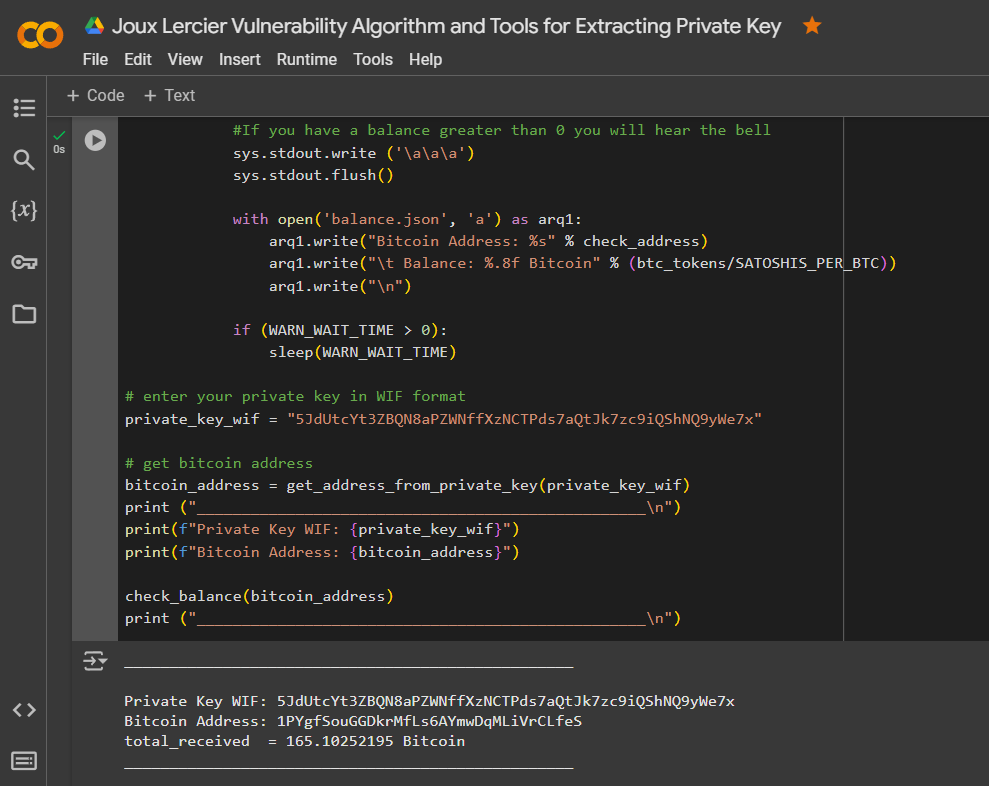Open the Variables {x} panel
989x786 pixels.
[24, 210]
